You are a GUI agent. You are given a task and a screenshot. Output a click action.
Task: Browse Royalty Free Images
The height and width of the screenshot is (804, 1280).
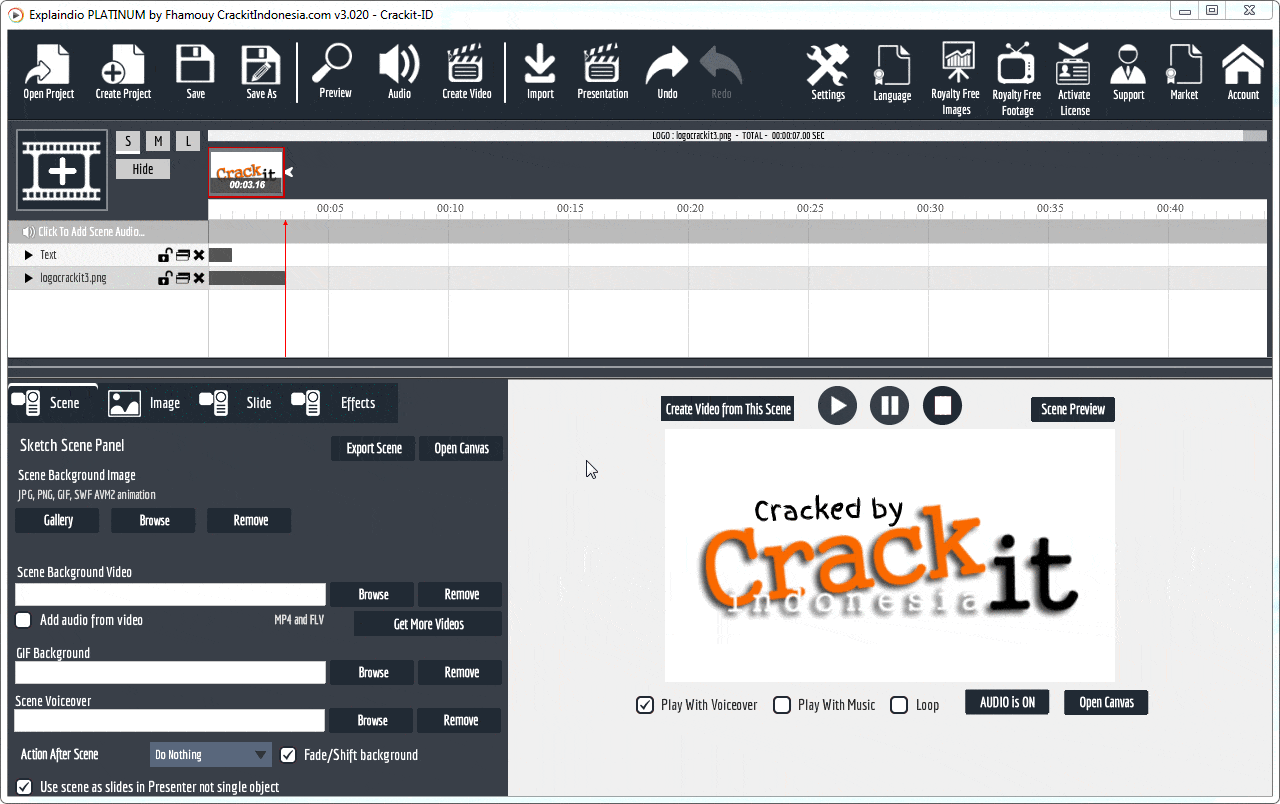(956, 79)
